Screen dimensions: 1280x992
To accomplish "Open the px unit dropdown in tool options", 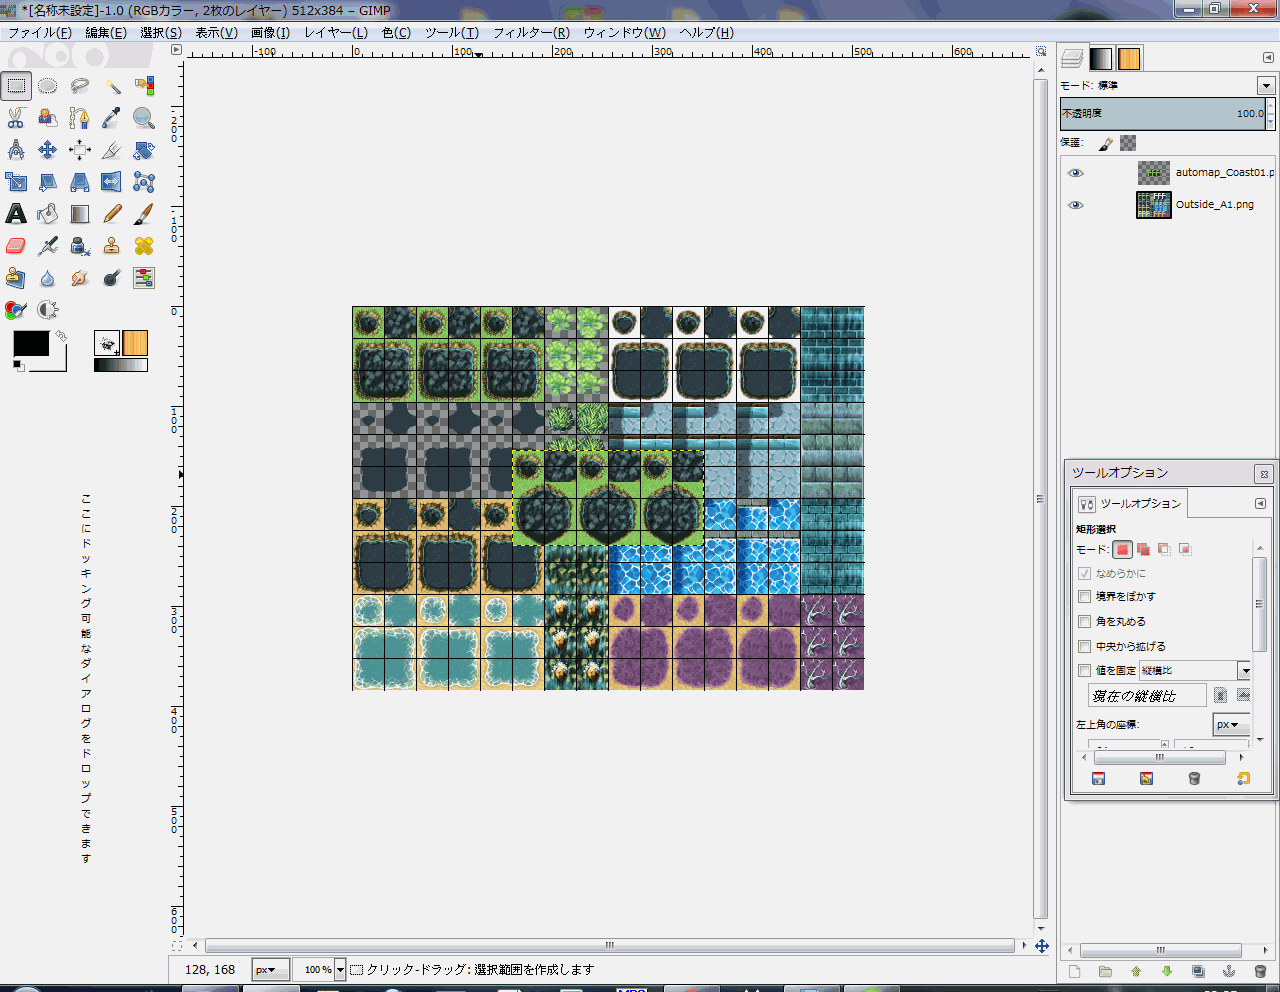I will (x=1230, y=725).
